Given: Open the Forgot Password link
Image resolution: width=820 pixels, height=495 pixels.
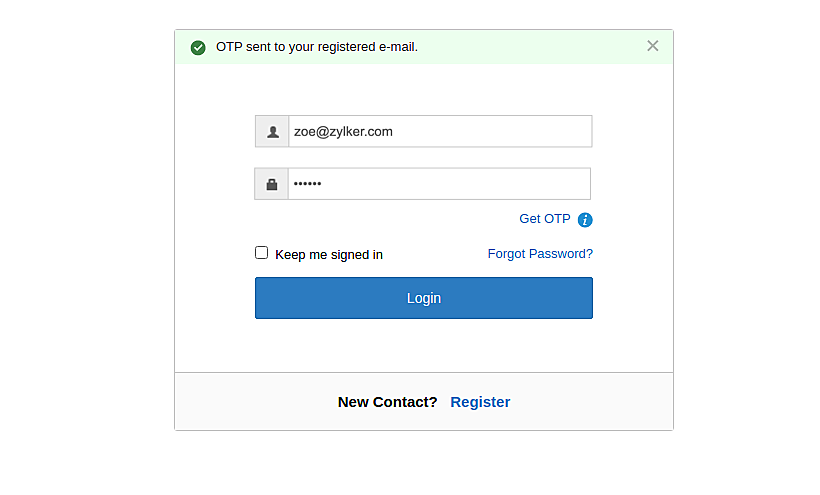Looking at the screenshot, I should pos(540,254).
